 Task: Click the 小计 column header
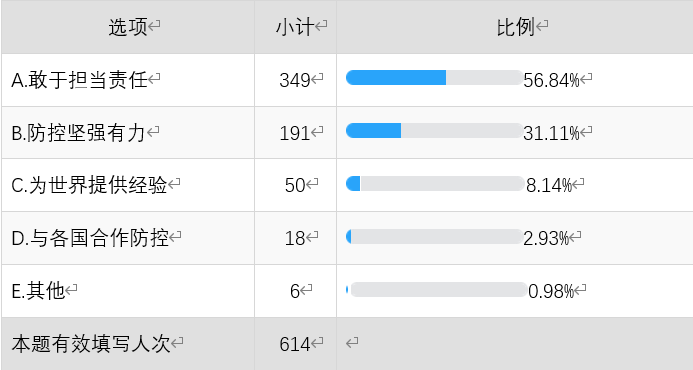295,27
